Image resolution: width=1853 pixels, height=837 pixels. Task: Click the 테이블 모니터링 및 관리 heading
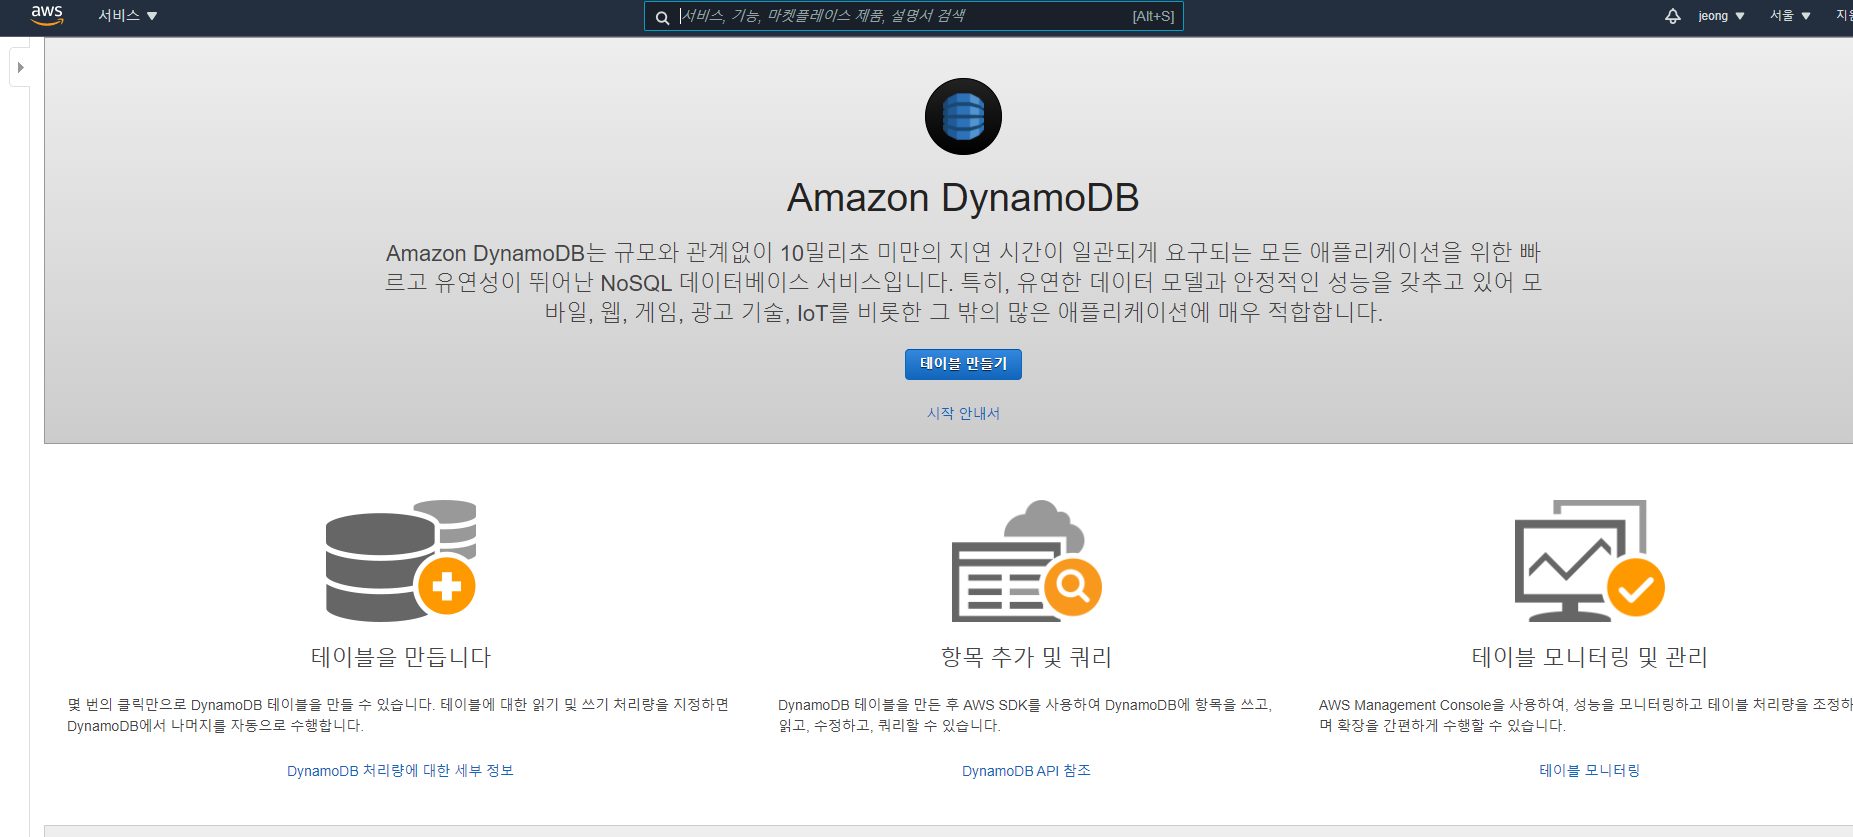click(1589, 657)
